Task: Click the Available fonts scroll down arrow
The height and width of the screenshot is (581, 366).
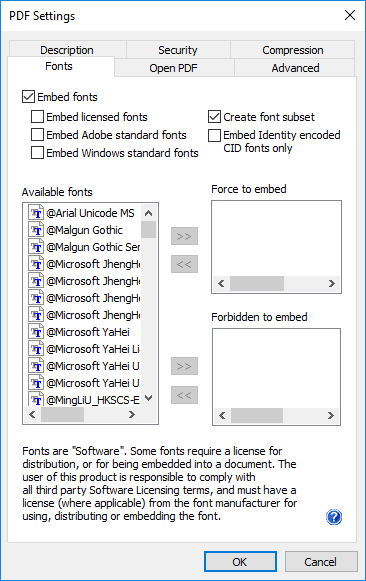Action: (x=149, y=398)
